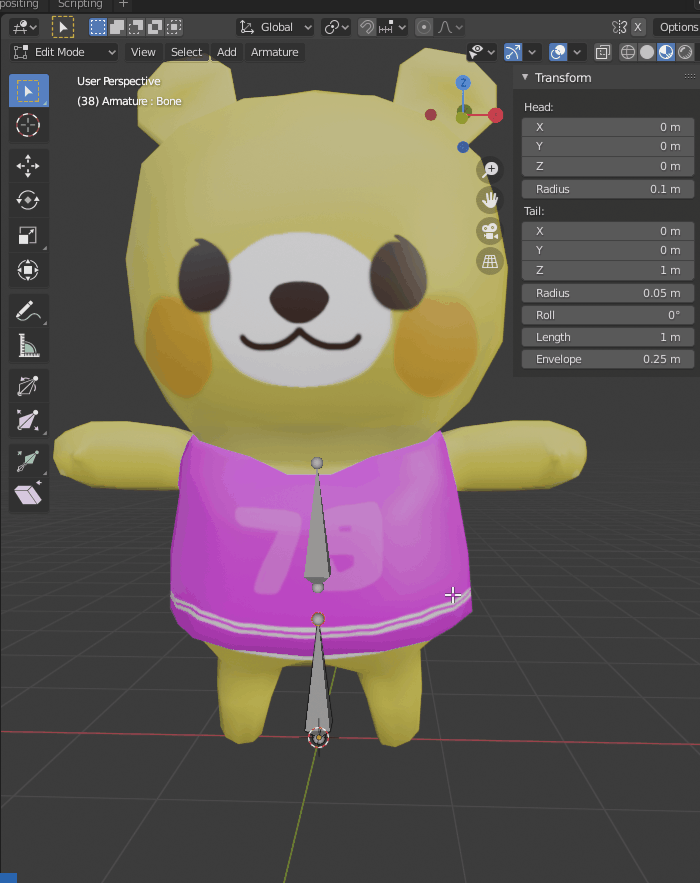Adjust the Envelope 0.25 m field
Viewport: 700px width, 883px height.
click(x=608, y=359)
